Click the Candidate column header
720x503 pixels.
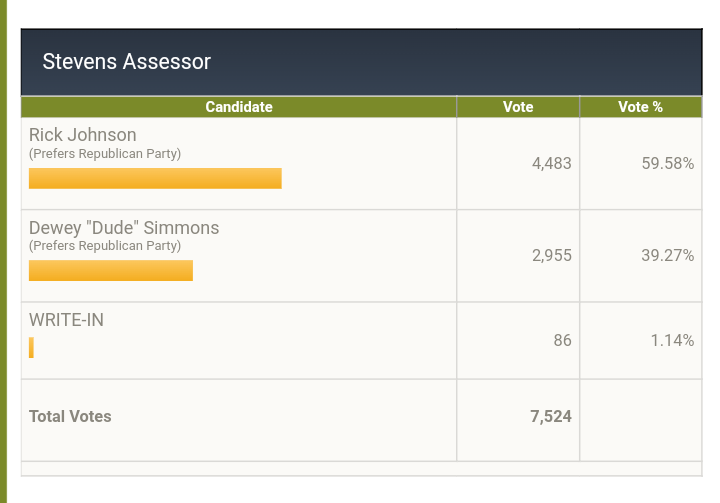239,107
